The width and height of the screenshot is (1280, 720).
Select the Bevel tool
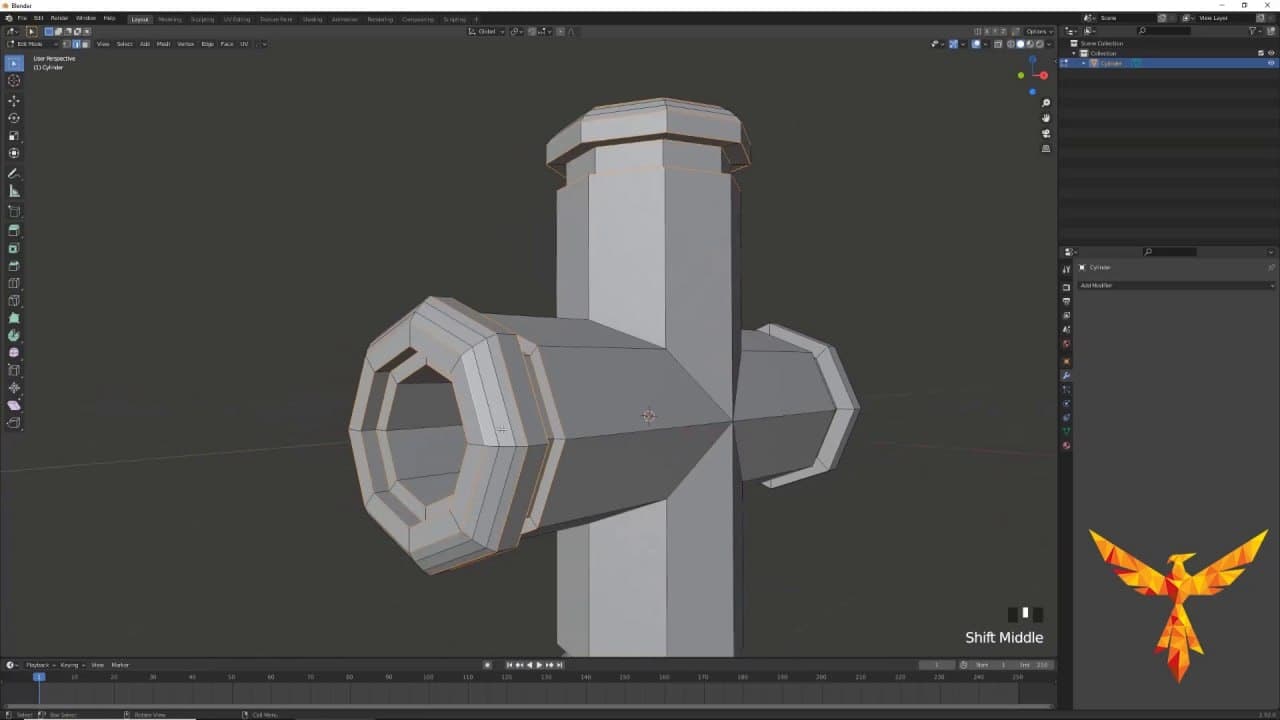pos(14,266)
